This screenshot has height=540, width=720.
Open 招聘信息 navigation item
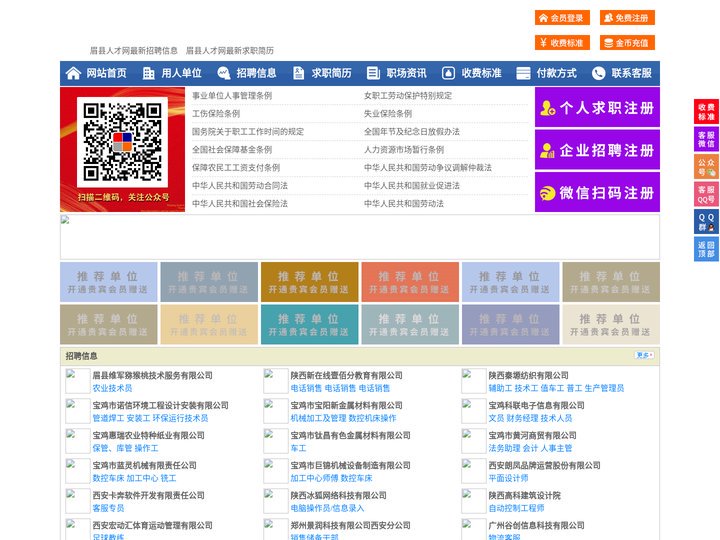click(x=256, y=73)
